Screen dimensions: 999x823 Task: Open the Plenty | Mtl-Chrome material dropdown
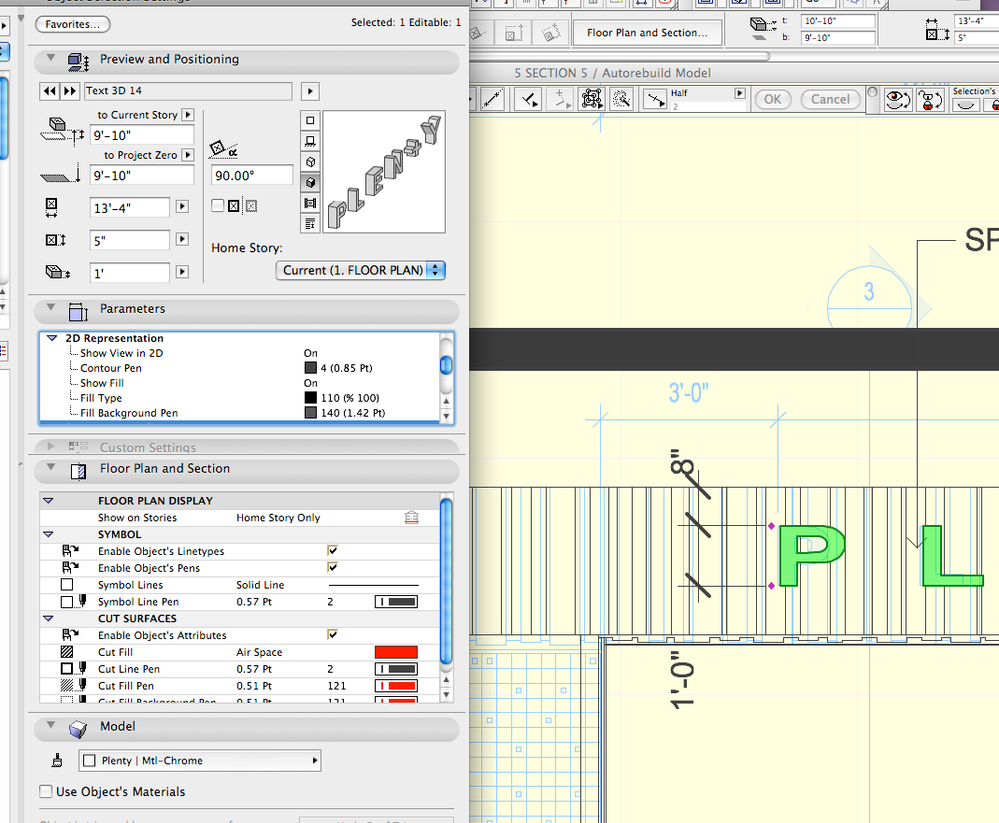point(200,761)
